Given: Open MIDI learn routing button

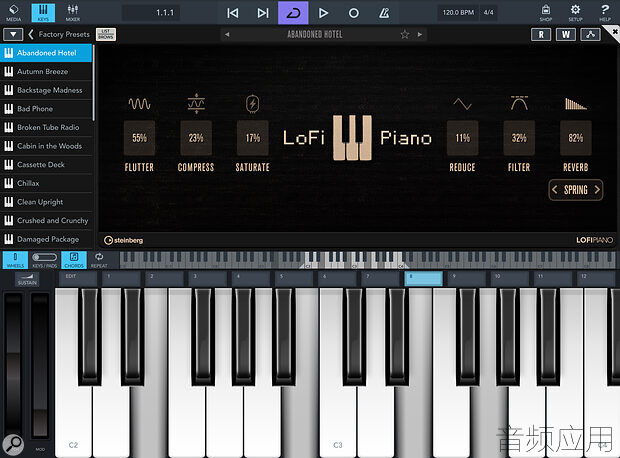Looking at the screenshot, I should (590, 34).
